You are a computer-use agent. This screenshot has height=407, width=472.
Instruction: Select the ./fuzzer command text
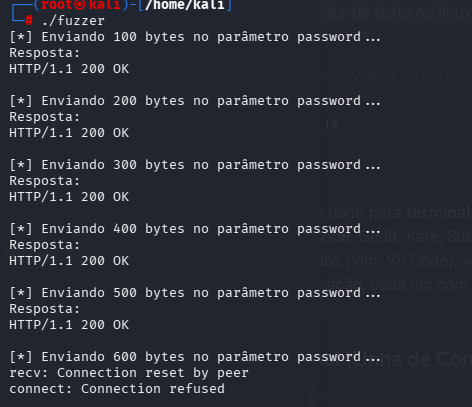point(73,21)
